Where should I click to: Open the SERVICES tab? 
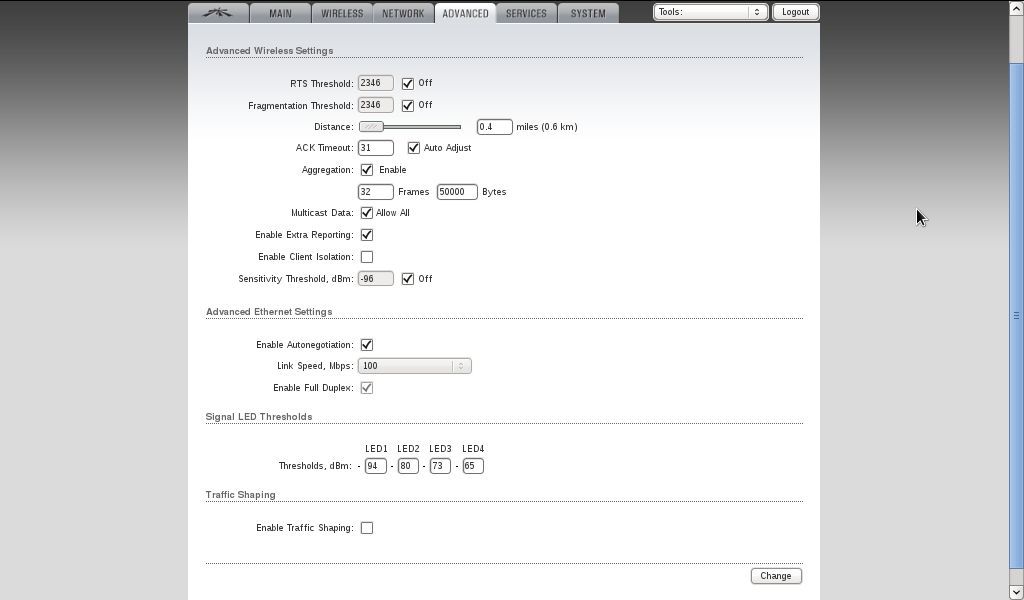pyautogui.click(x=526, y=13)
